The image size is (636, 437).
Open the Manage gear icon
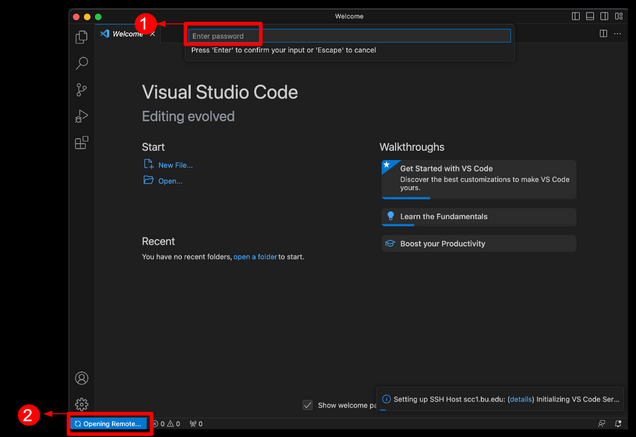click(82, 404)
